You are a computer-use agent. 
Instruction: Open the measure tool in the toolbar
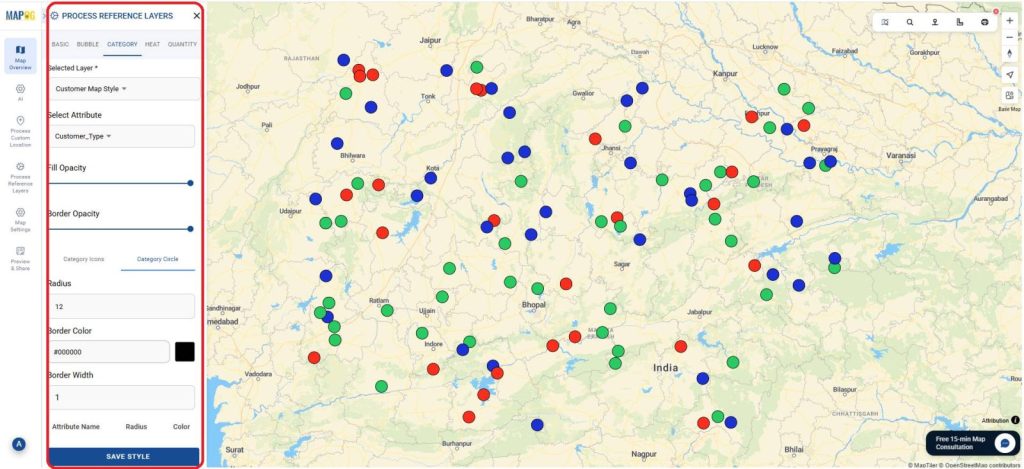pyautogui.click(x=959, y=22)
